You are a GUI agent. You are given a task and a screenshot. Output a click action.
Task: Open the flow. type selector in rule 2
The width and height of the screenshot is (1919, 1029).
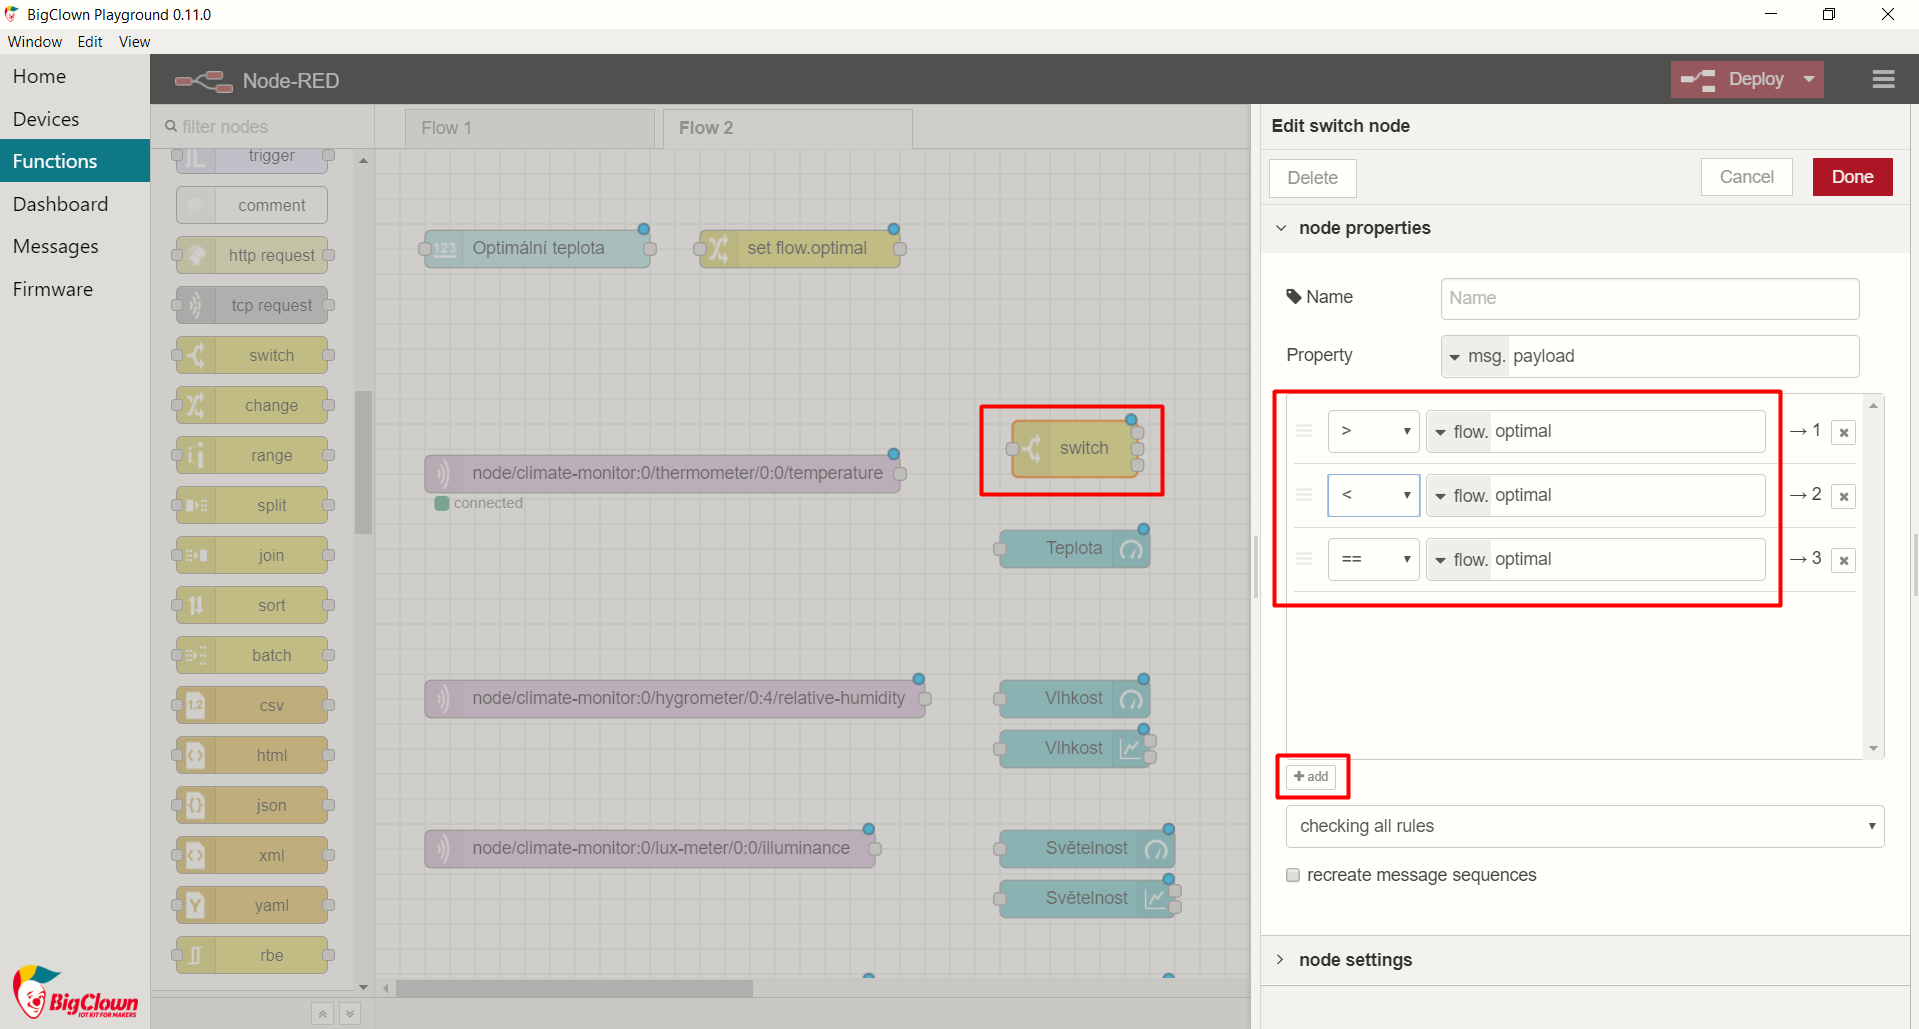pos(1460,495)
